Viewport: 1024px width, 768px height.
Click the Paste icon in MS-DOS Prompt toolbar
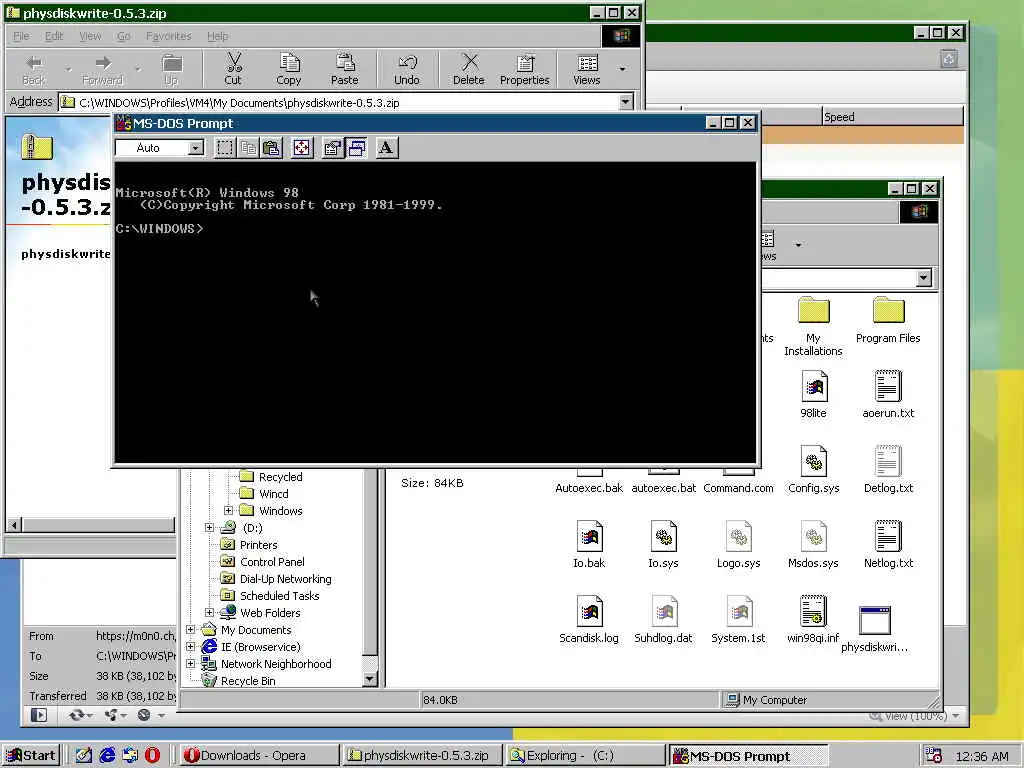272,148
